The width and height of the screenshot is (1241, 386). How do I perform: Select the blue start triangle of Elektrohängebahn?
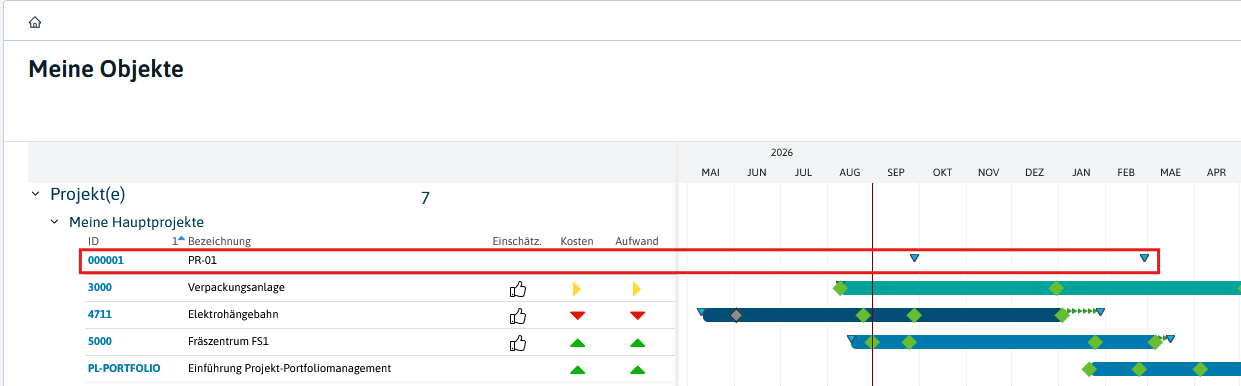pos(701,312)
